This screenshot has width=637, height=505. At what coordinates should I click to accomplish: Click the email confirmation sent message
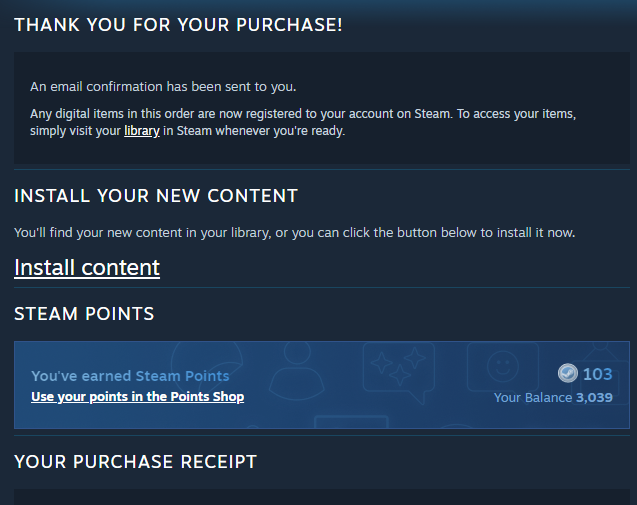pyautogui.click(x=163, y=87)
